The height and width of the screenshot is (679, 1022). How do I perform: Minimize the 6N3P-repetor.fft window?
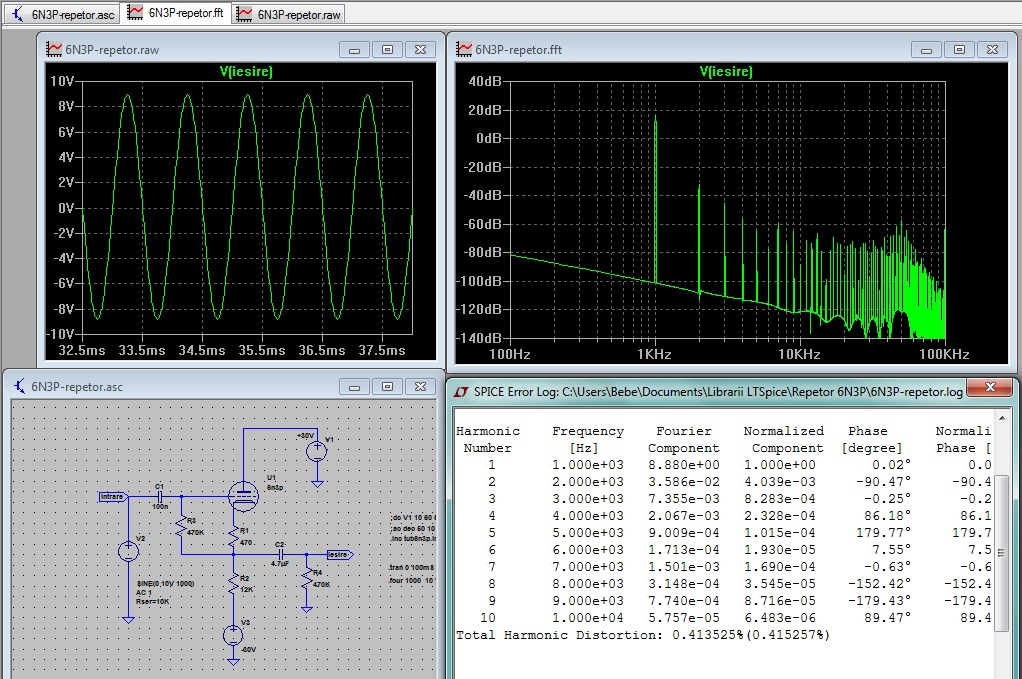pyautogui.click(x=926, y=50)
